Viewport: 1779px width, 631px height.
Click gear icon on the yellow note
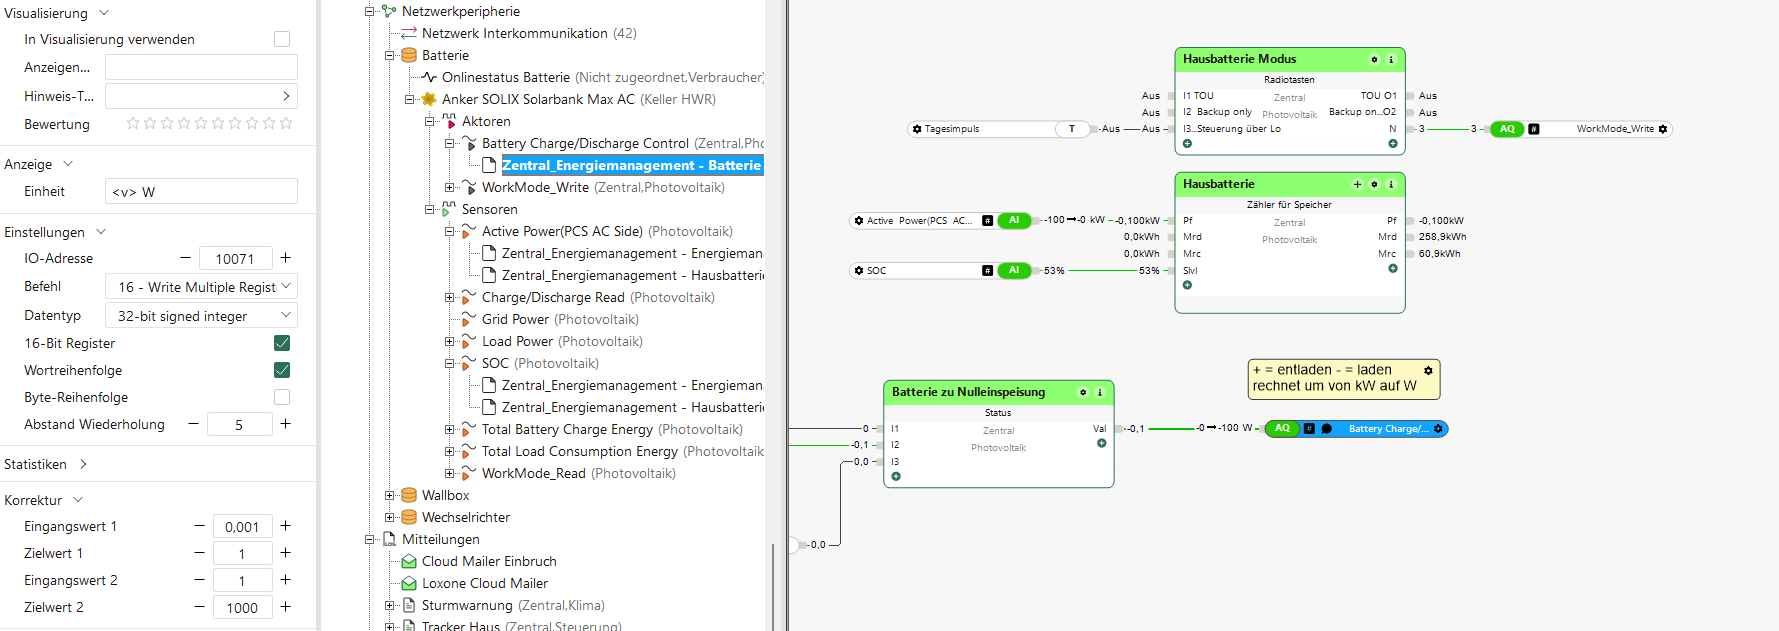click(x=1428, y=370)
